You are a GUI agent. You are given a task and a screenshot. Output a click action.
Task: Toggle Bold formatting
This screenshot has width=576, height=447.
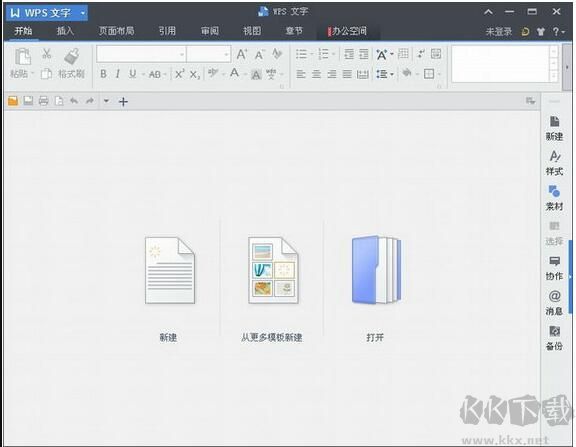104,74
